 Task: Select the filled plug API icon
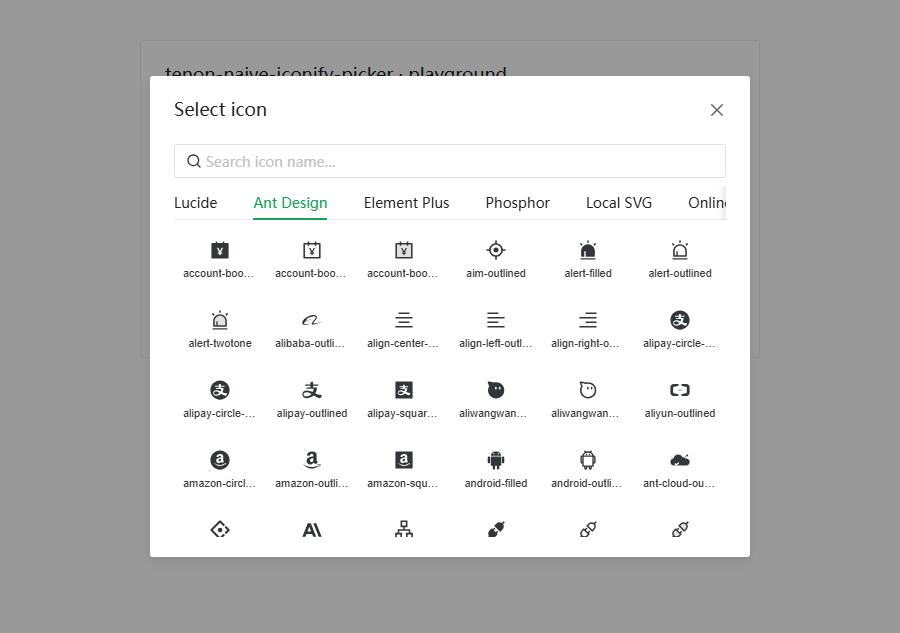point(496,530)
